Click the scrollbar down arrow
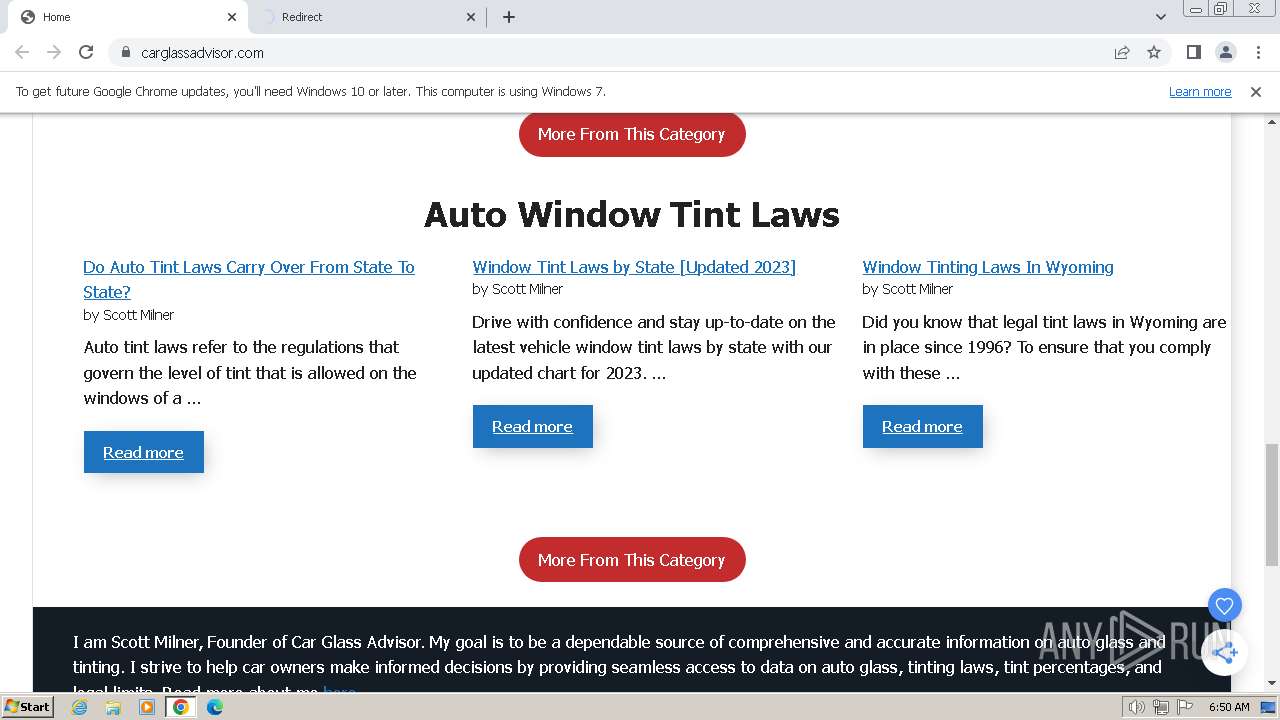Screen dimensions: 1280x720 pos(1272,684)
